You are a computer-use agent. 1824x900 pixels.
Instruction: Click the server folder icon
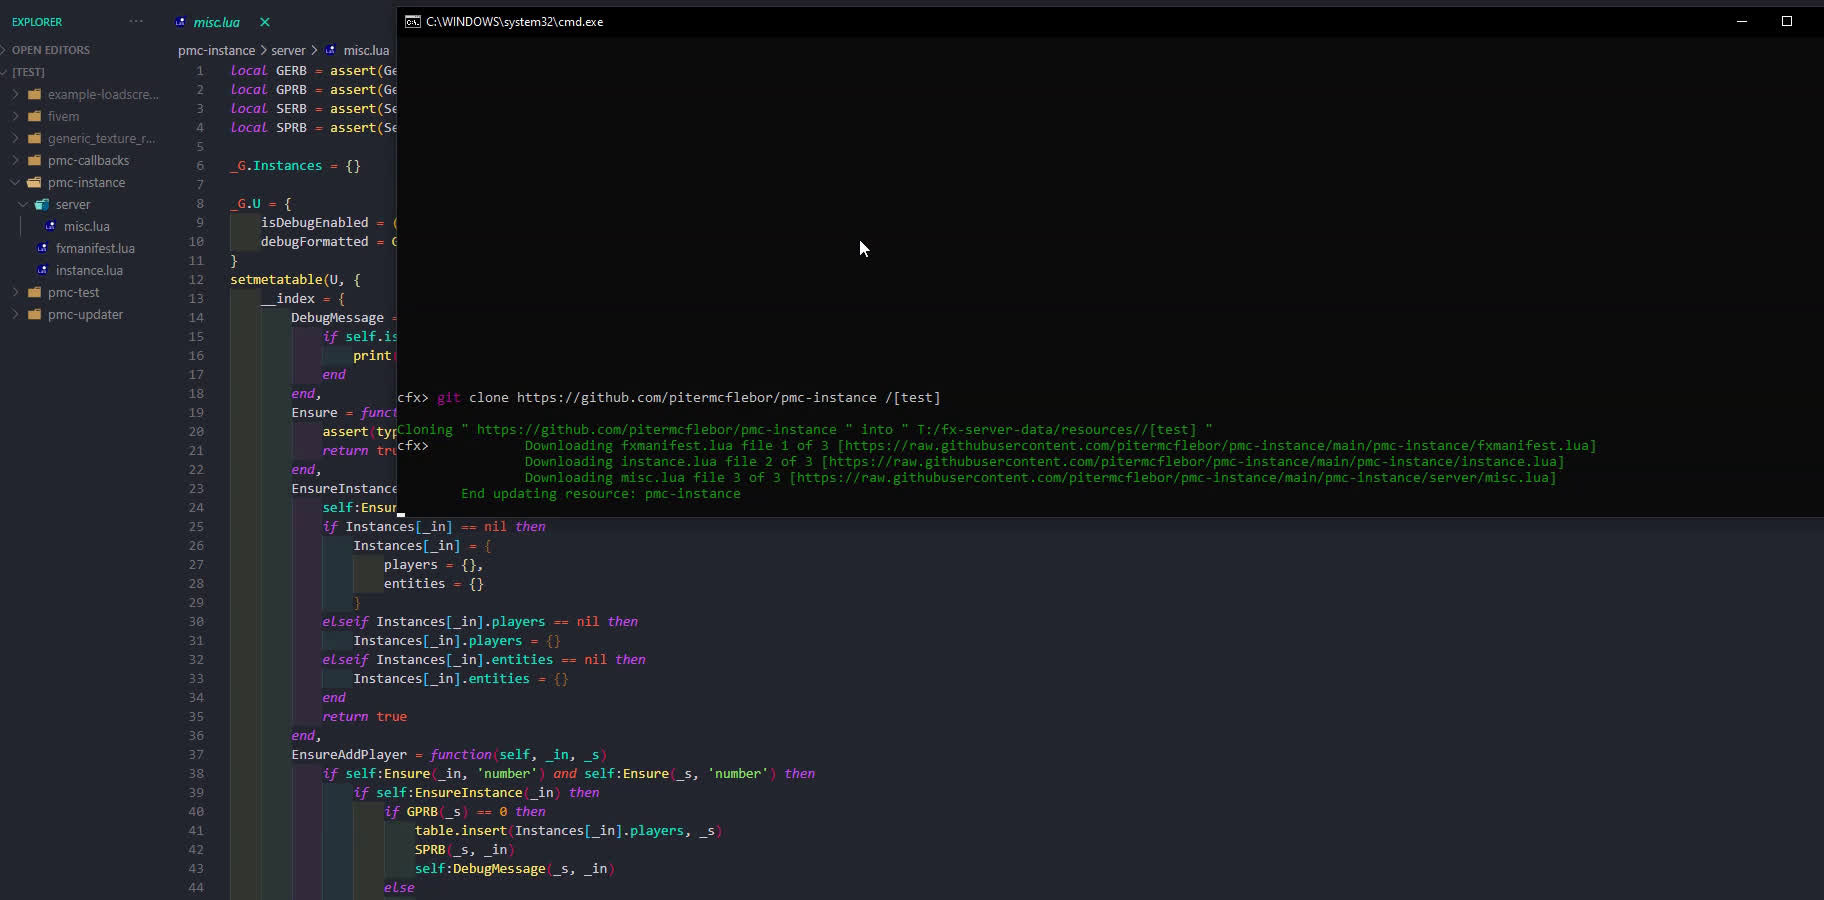pos(42,204)
